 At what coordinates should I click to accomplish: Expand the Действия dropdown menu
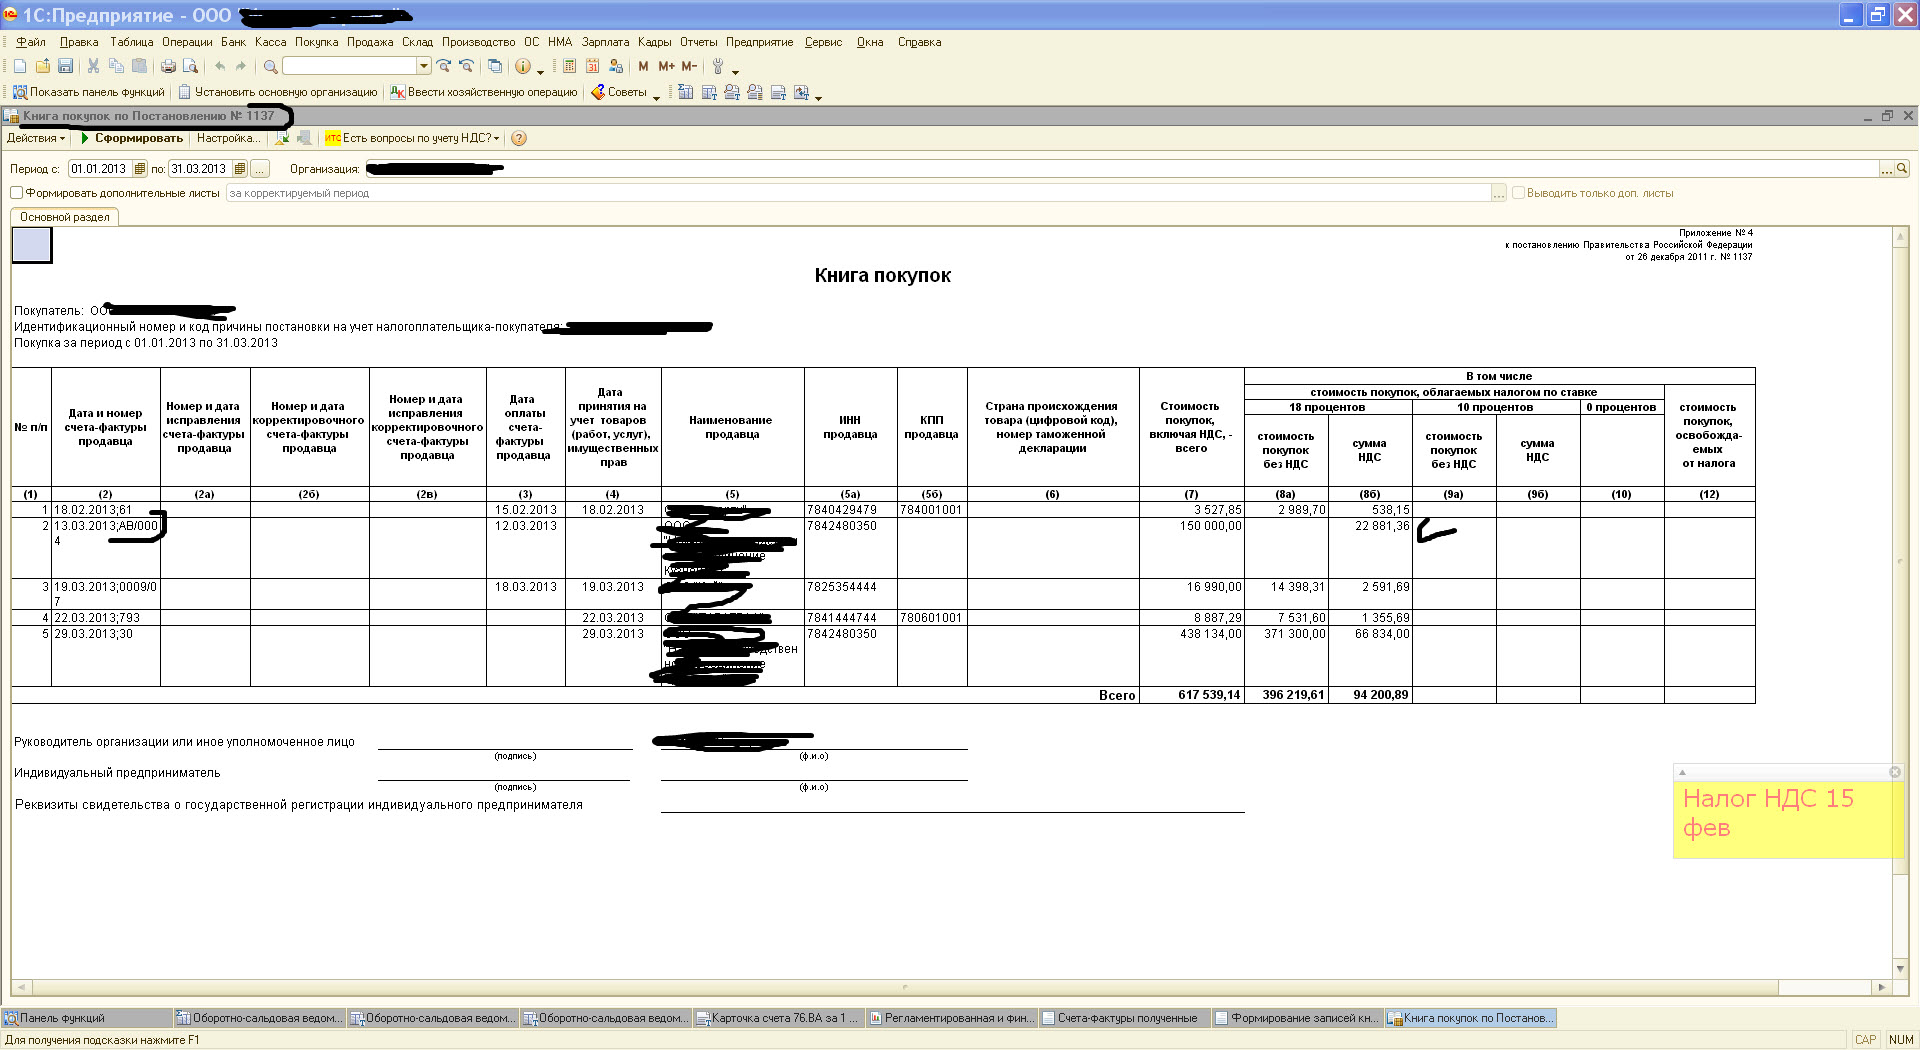pos(36,139)
